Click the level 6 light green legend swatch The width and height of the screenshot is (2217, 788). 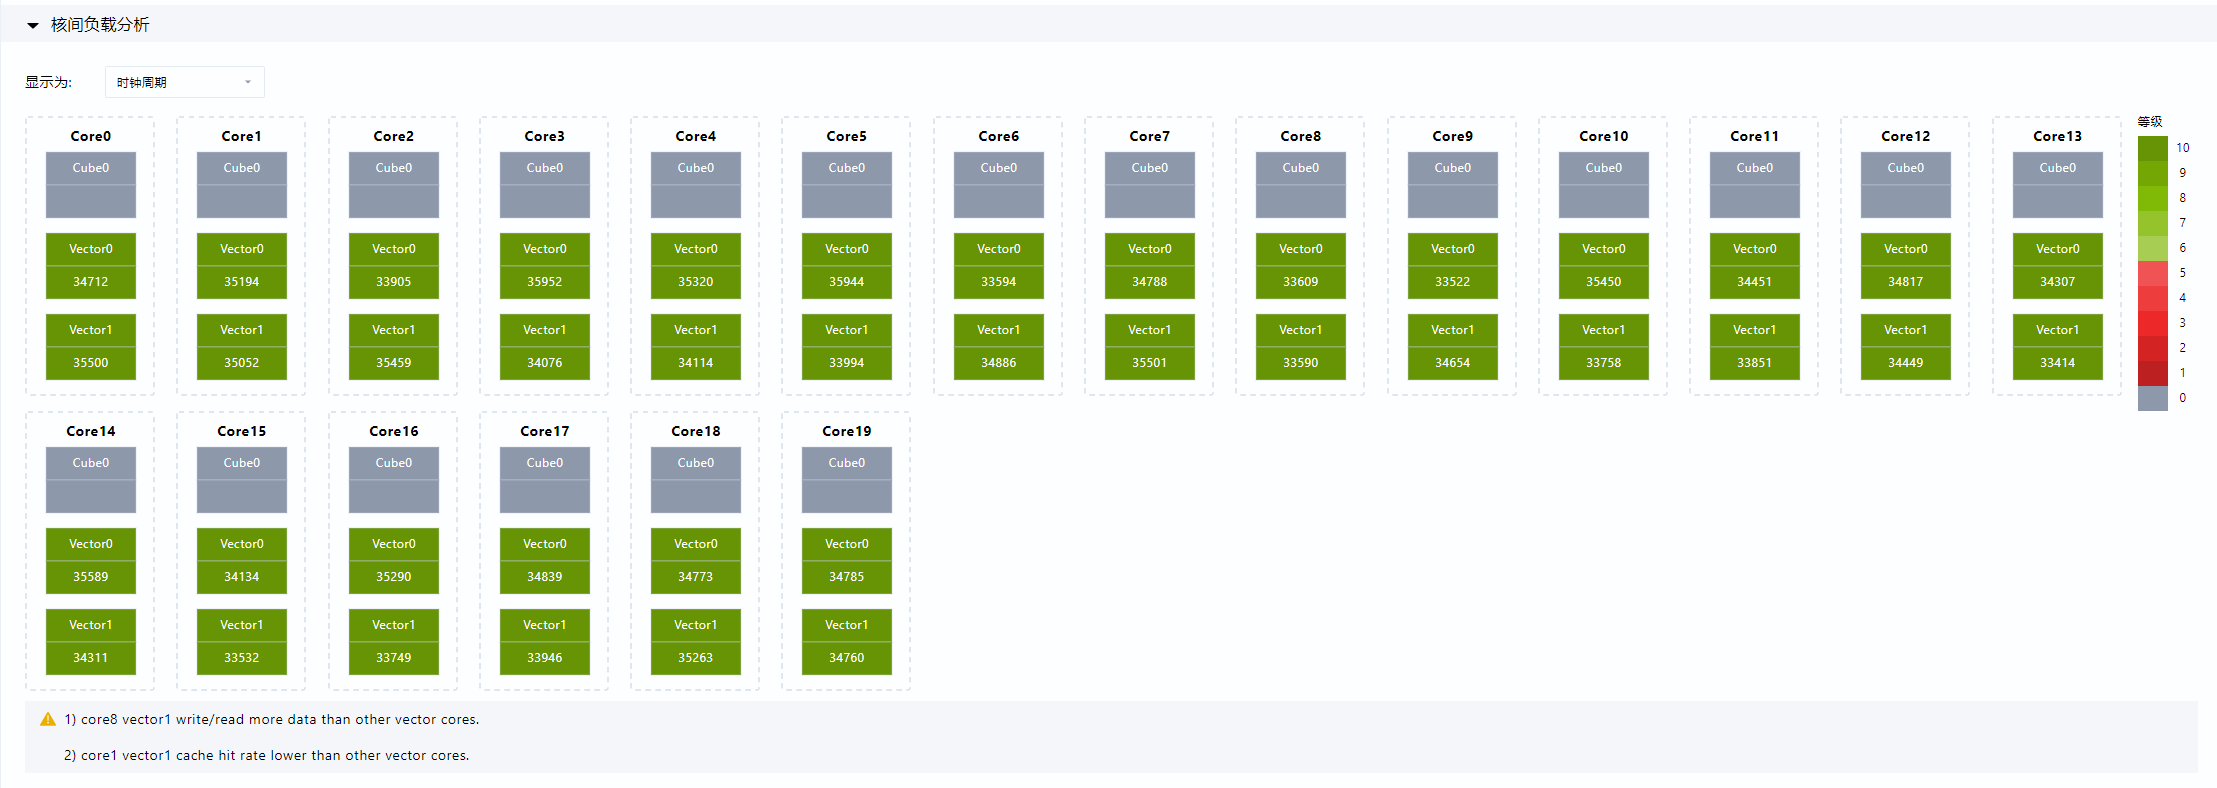coord(2152,248)
